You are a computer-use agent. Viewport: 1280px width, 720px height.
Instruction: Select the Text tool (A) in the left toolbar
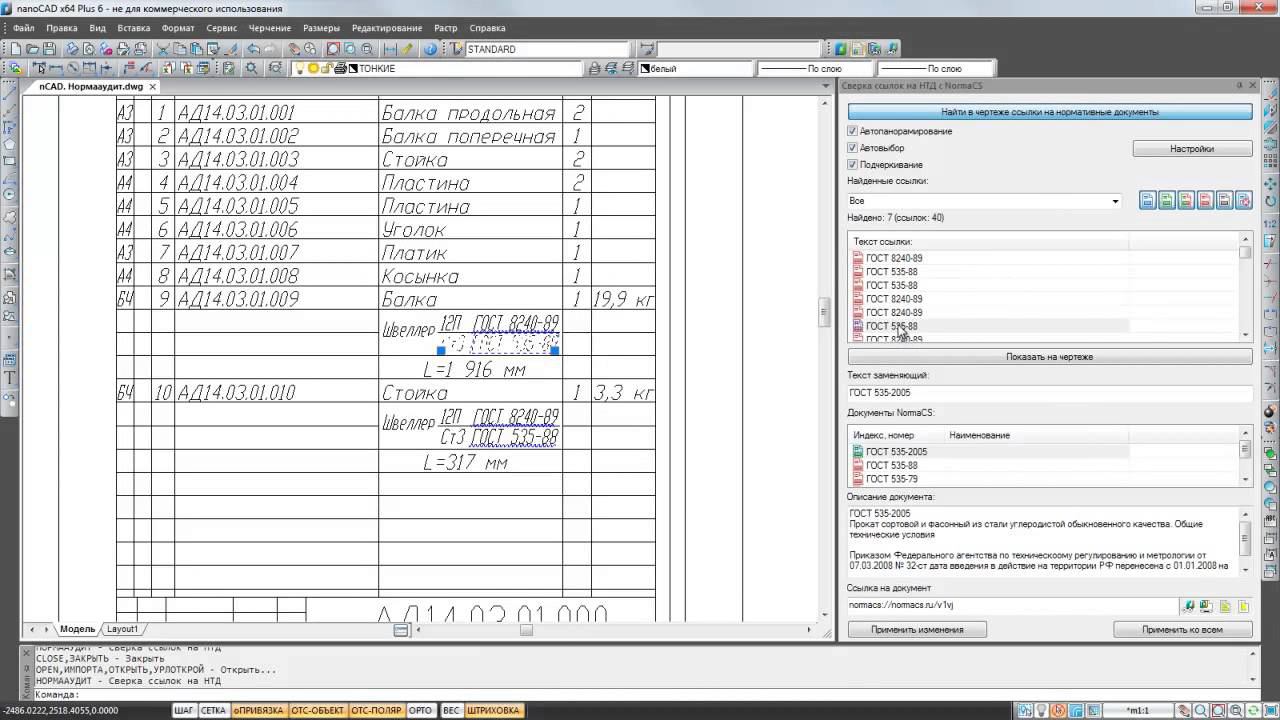11,378
